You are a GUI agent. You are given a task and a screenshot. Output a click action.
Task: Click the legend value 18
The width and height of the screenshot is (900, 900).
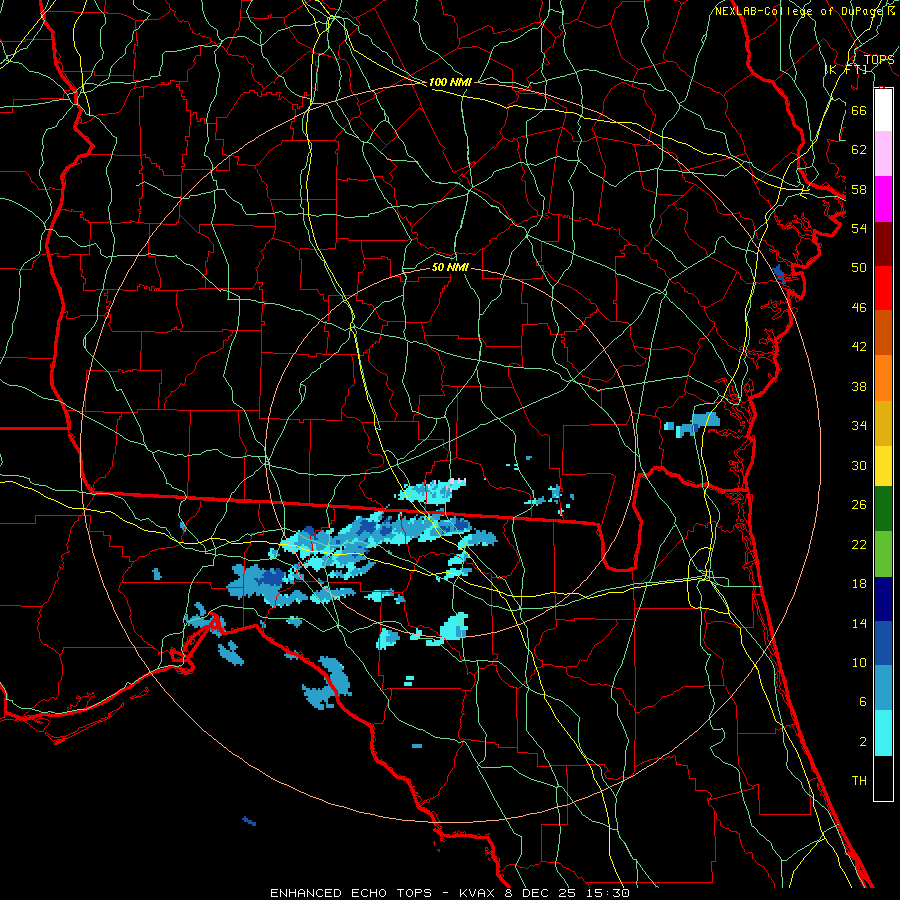click(859, 584)
